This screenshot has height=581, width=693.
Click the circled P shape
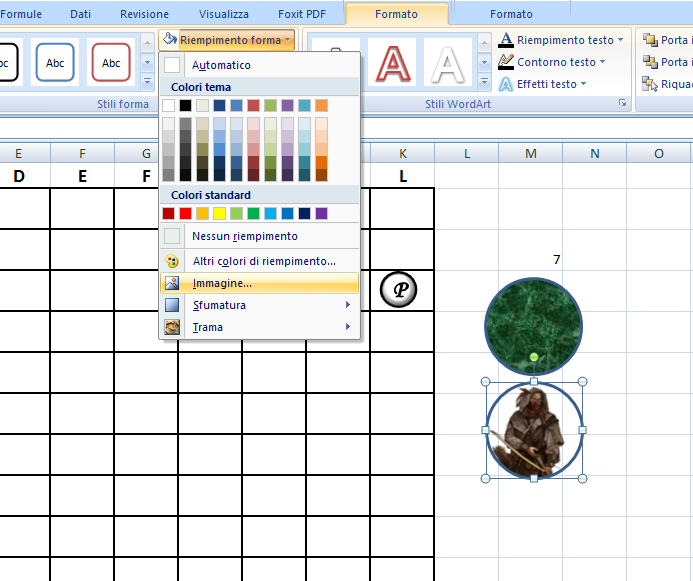tap(399, 290)
